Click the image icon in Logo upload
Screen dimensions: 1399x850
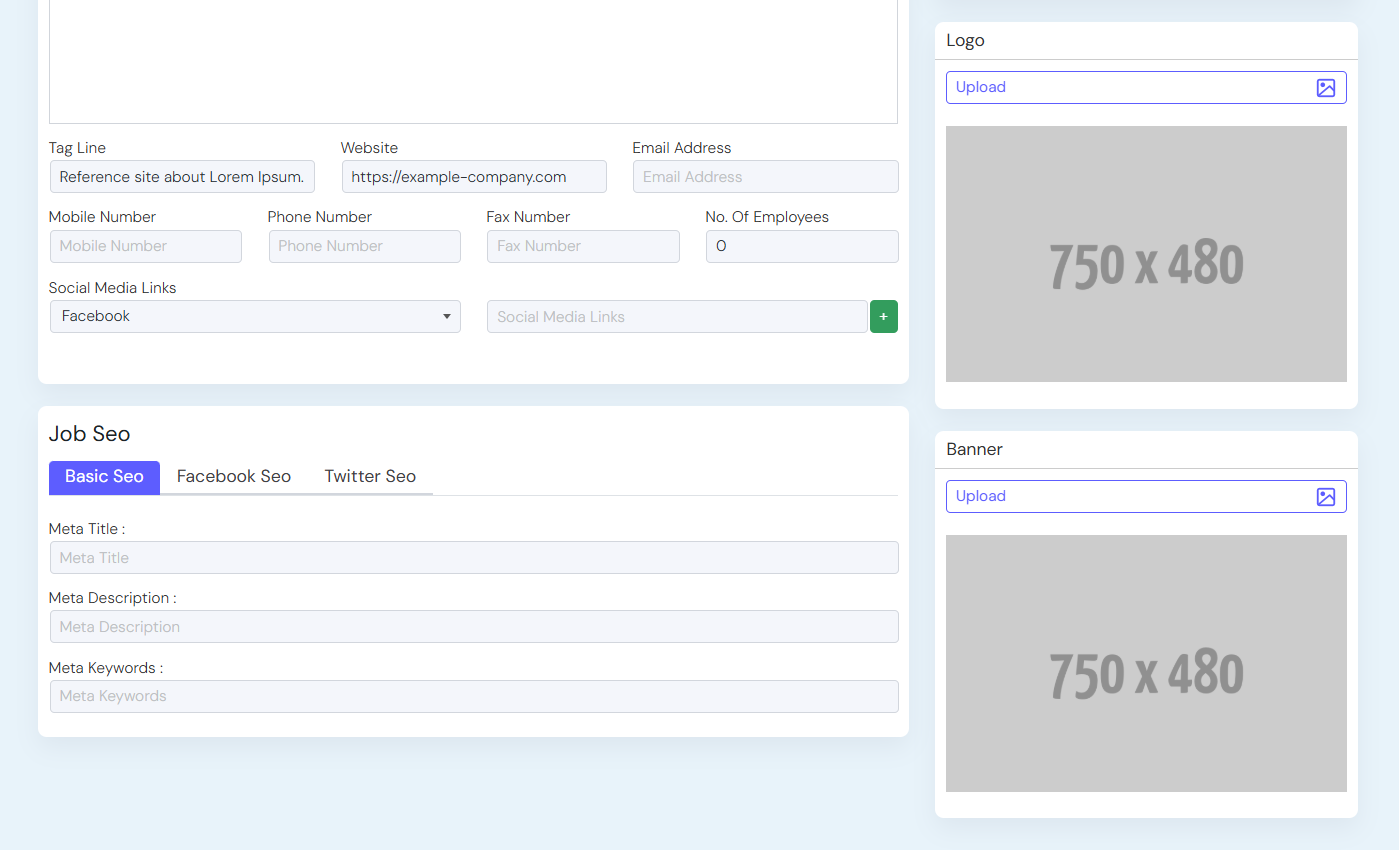1325,88
